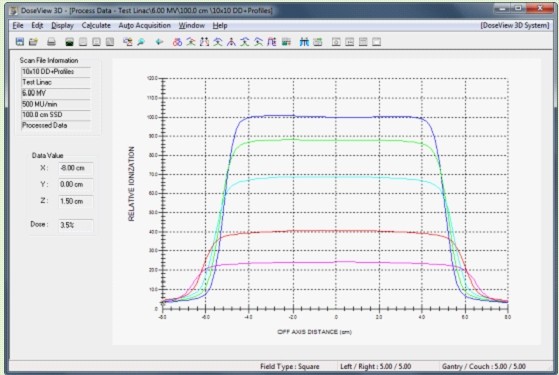Click the 'RELATIVE IONIZATION' axis label
The height and width of the screenshot is (375, 559).
click(131, 184)
